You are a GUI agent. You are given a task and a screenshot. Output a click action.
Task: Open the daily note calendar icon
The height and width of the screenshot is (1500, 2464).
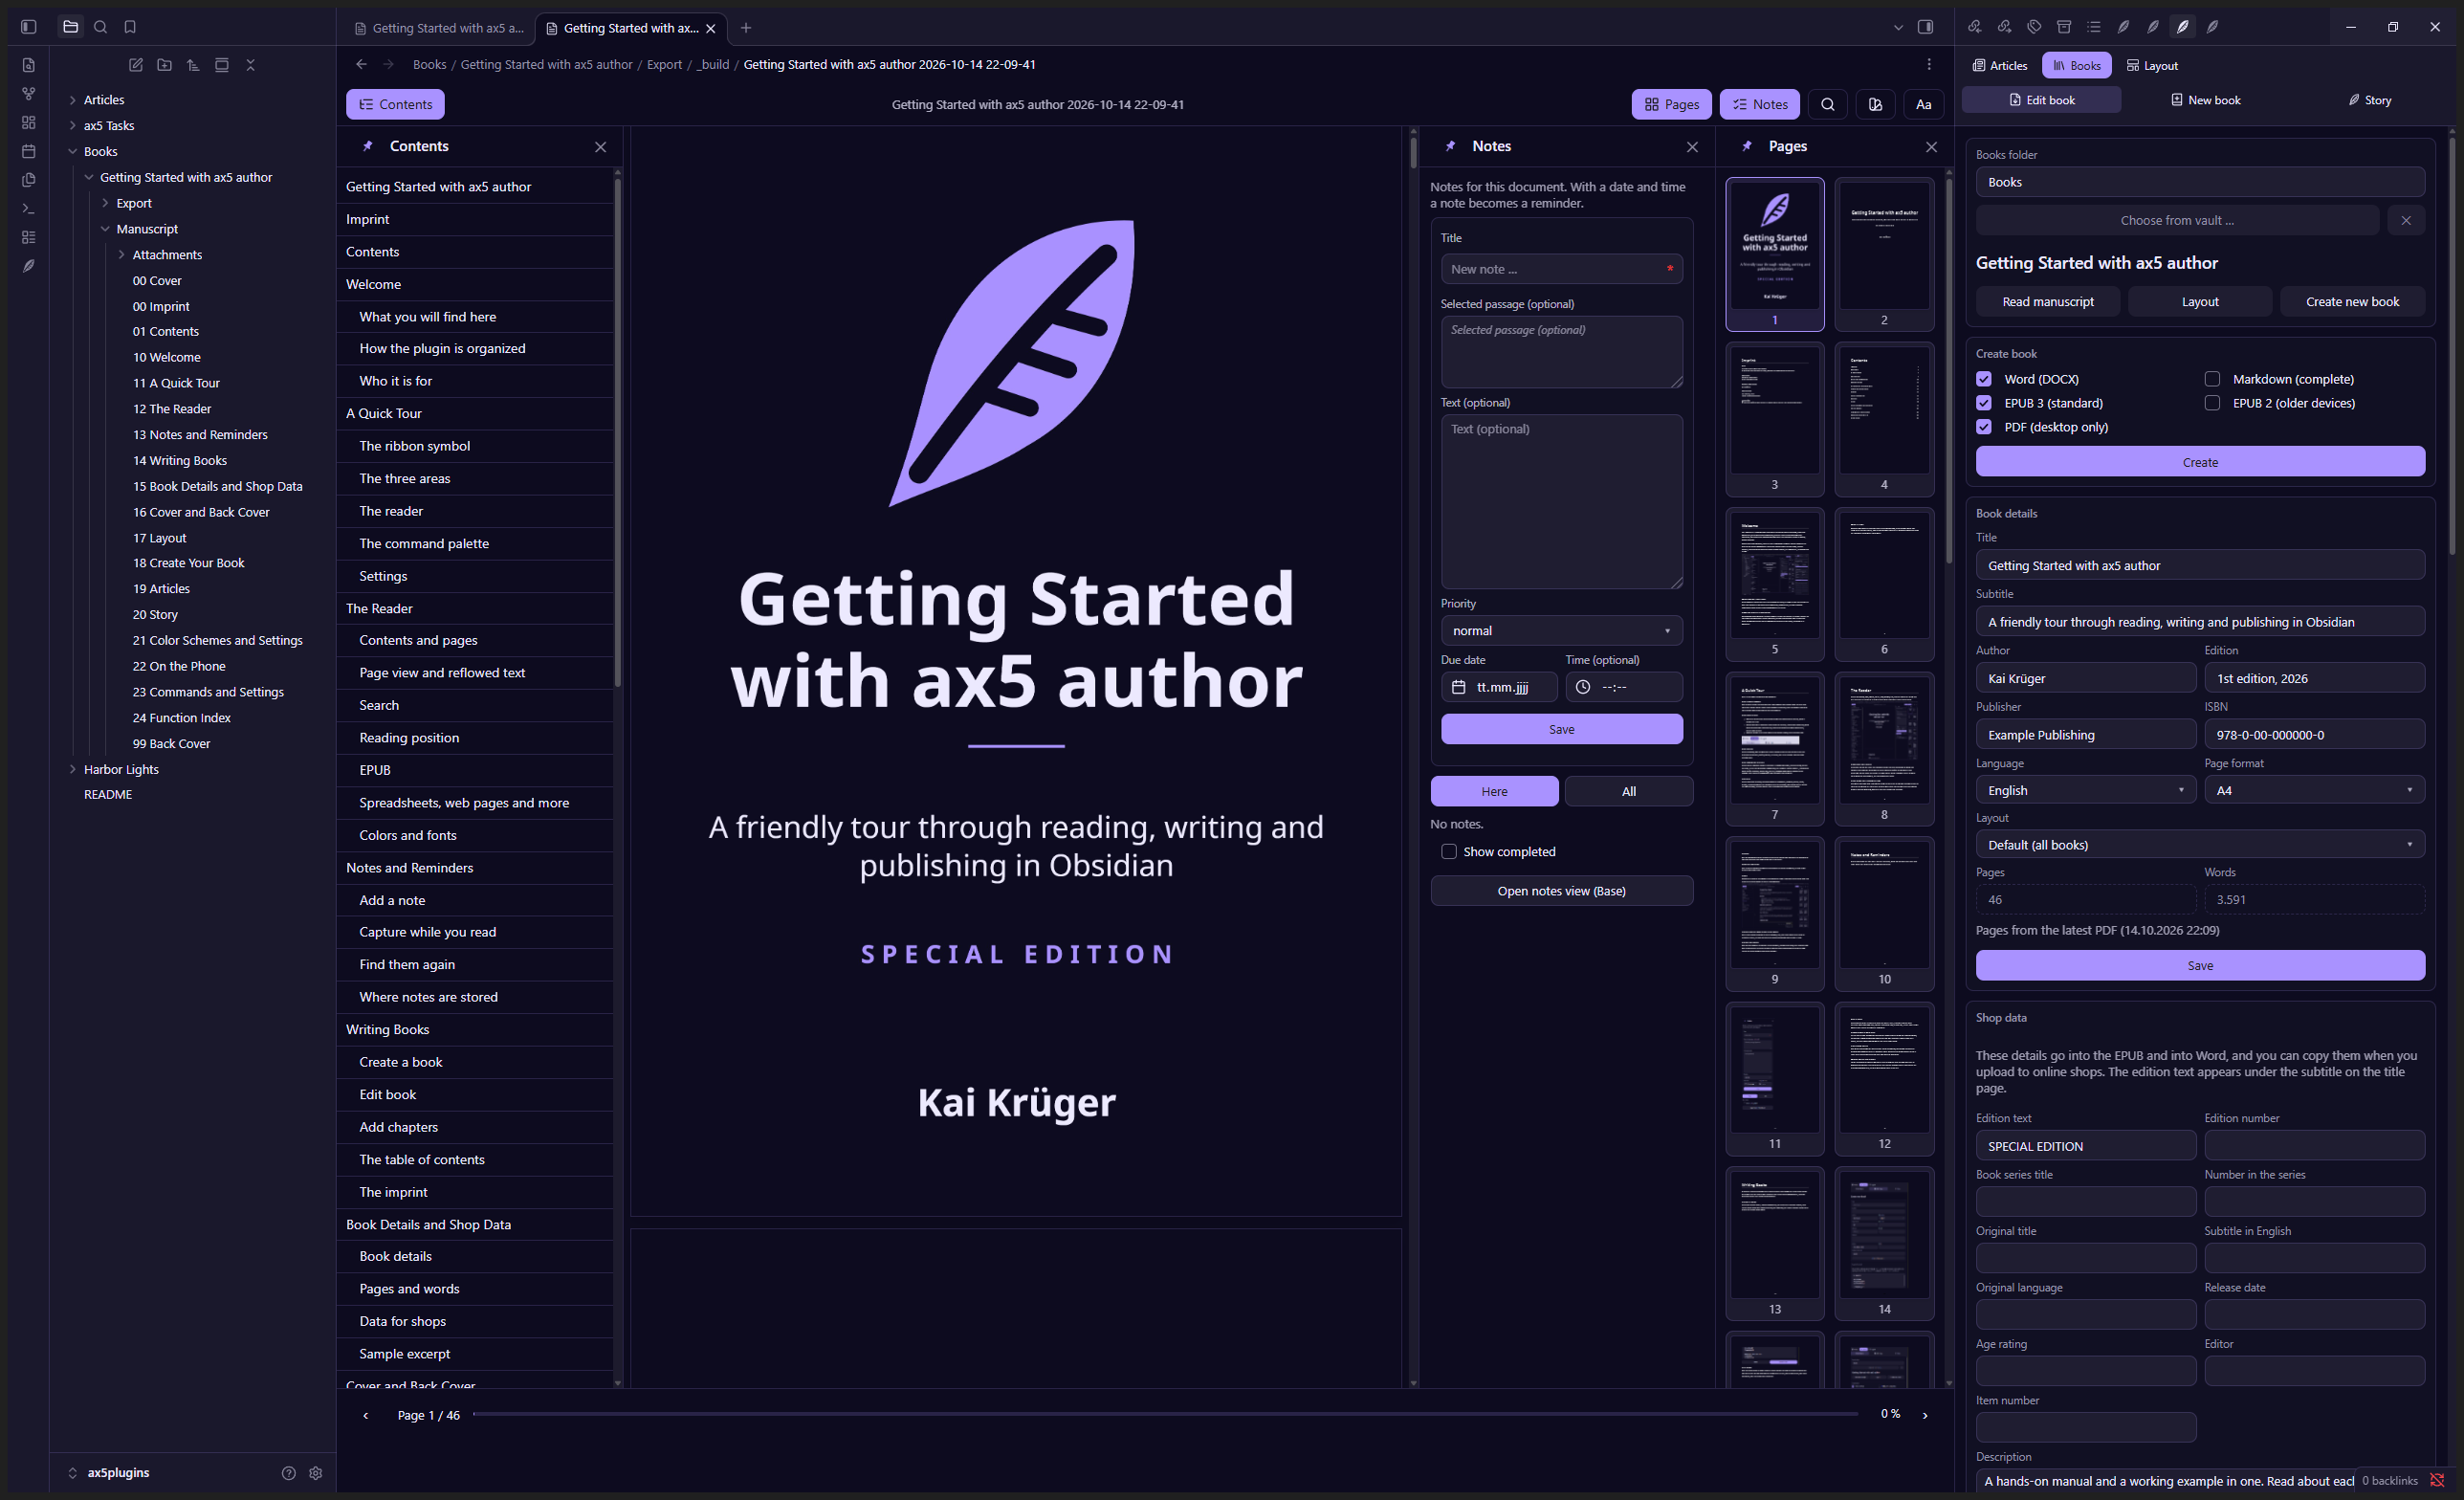pyautogui.click(x=29, y=151)
